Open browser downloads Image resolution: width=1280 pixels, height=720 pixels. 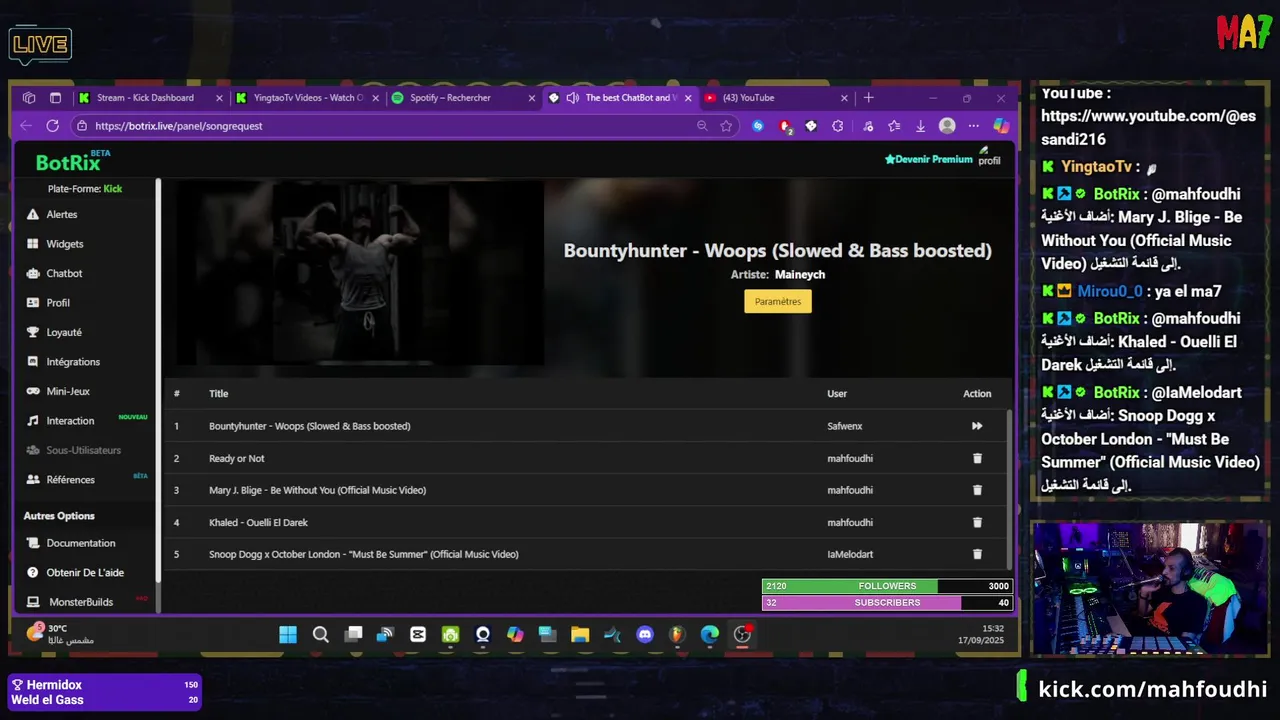pyautogui.click(x=920, y=126)
